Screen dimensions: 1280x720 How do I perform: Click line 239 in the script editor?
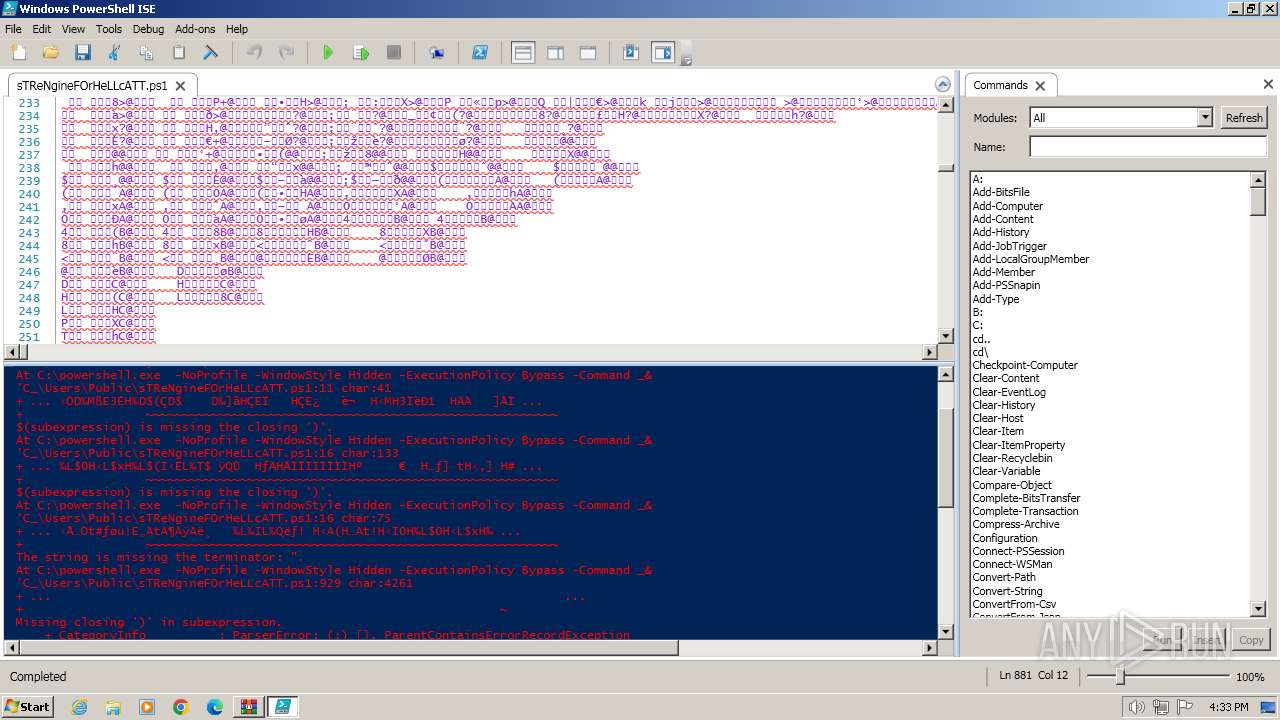(345, 181)
